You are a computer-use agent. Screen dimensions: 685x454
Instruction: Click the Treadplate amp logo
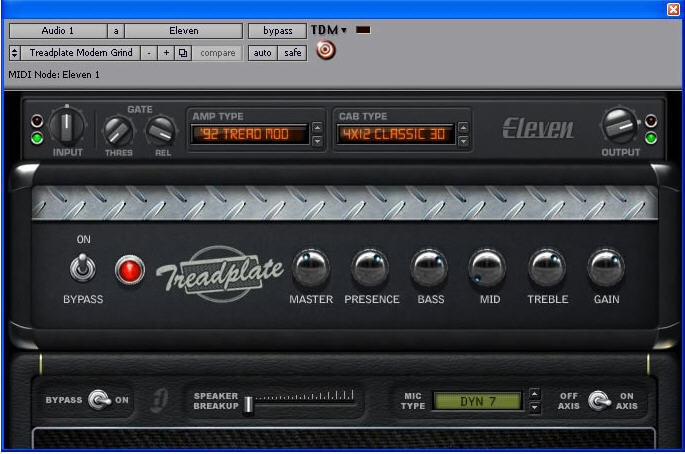point(220,274)
